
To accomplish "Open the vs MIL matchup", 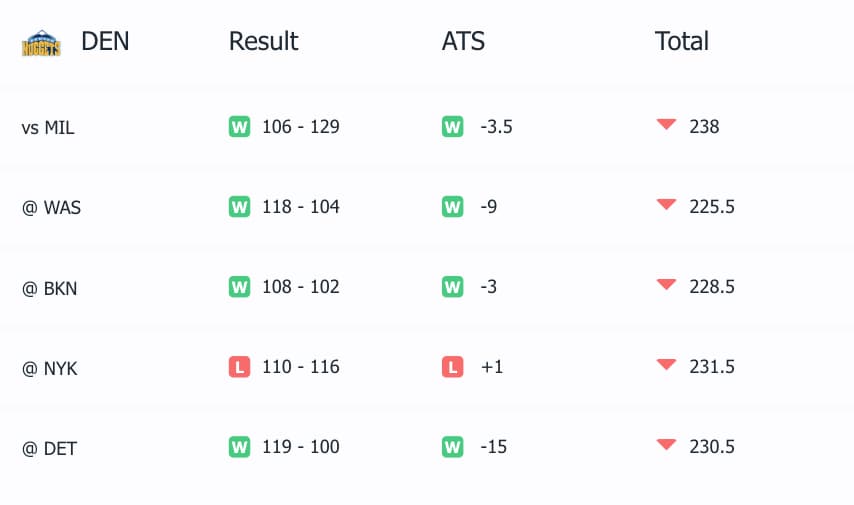I will [x=48, y=128].
